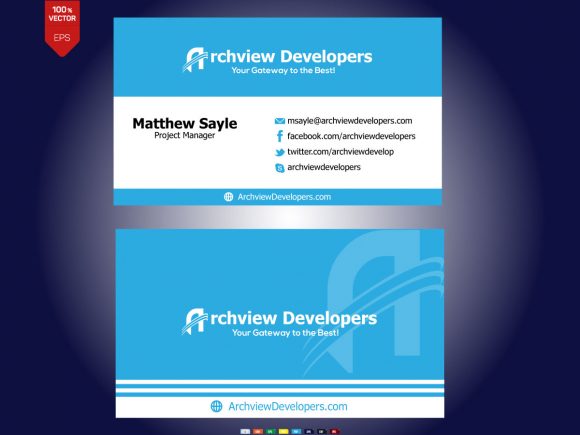
Task: Click the envelope email icon
Action: coord(280,121)
